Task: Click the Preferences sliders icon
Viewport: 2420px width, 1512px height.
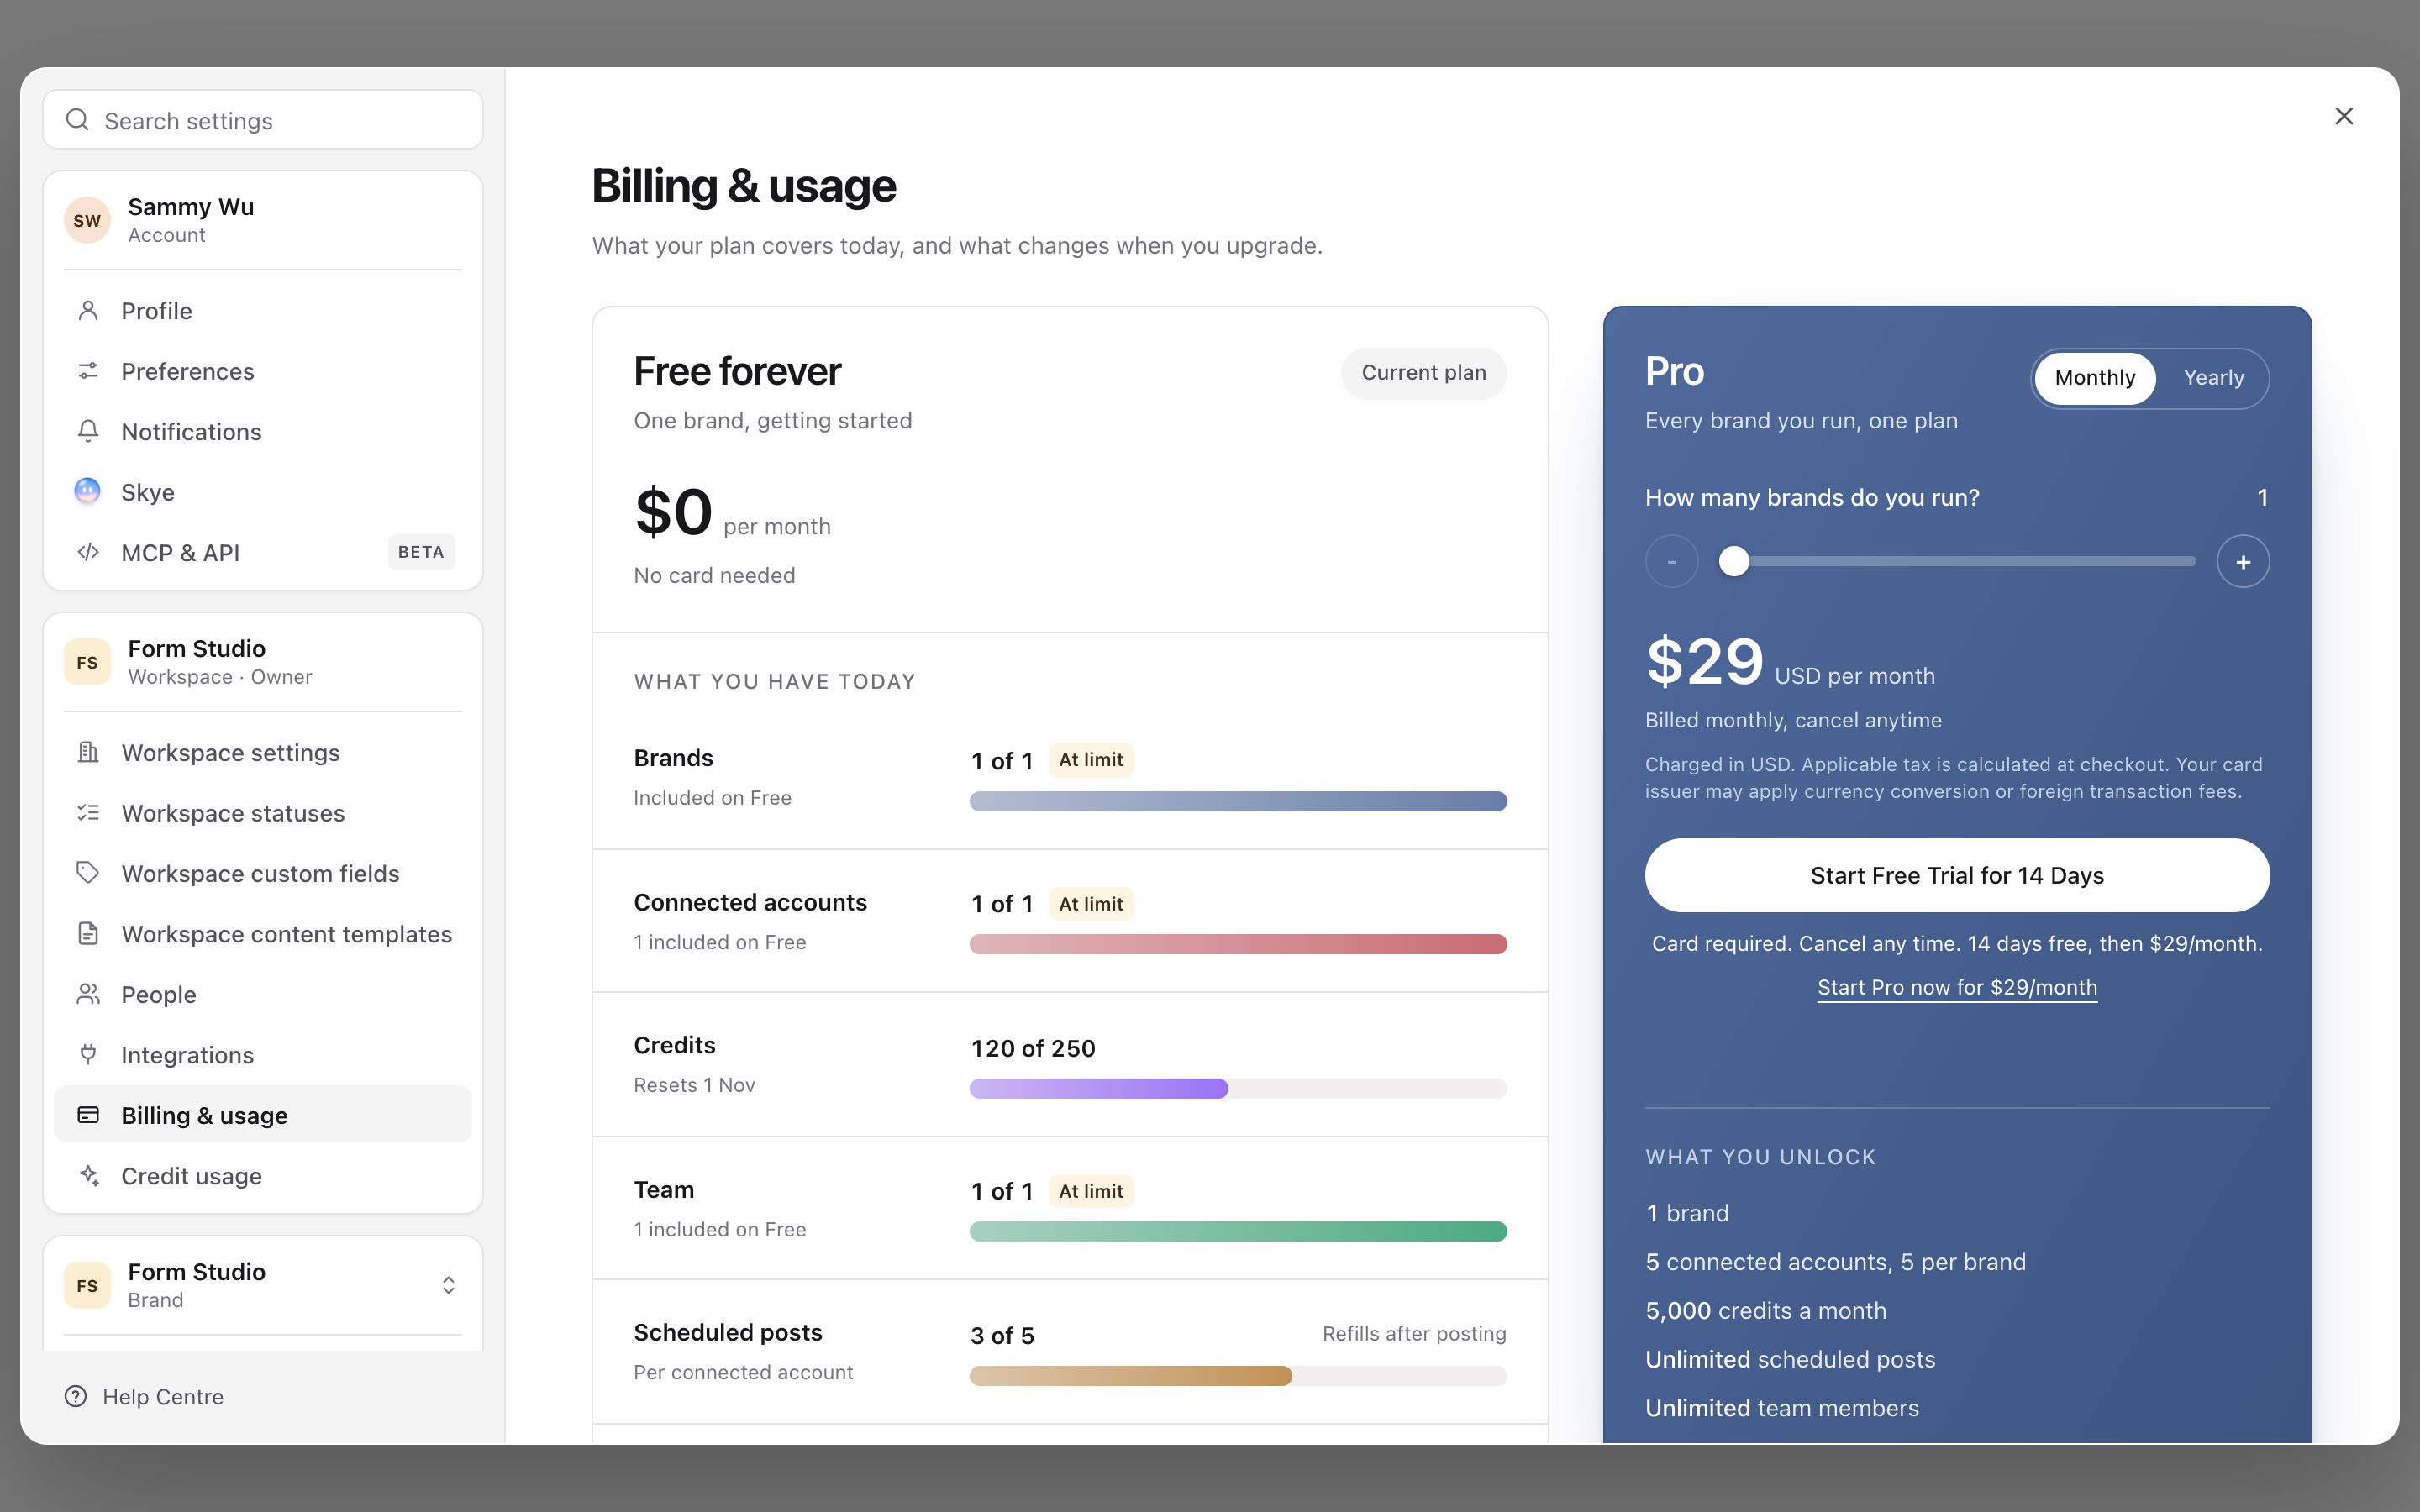Action: point(88,371)
